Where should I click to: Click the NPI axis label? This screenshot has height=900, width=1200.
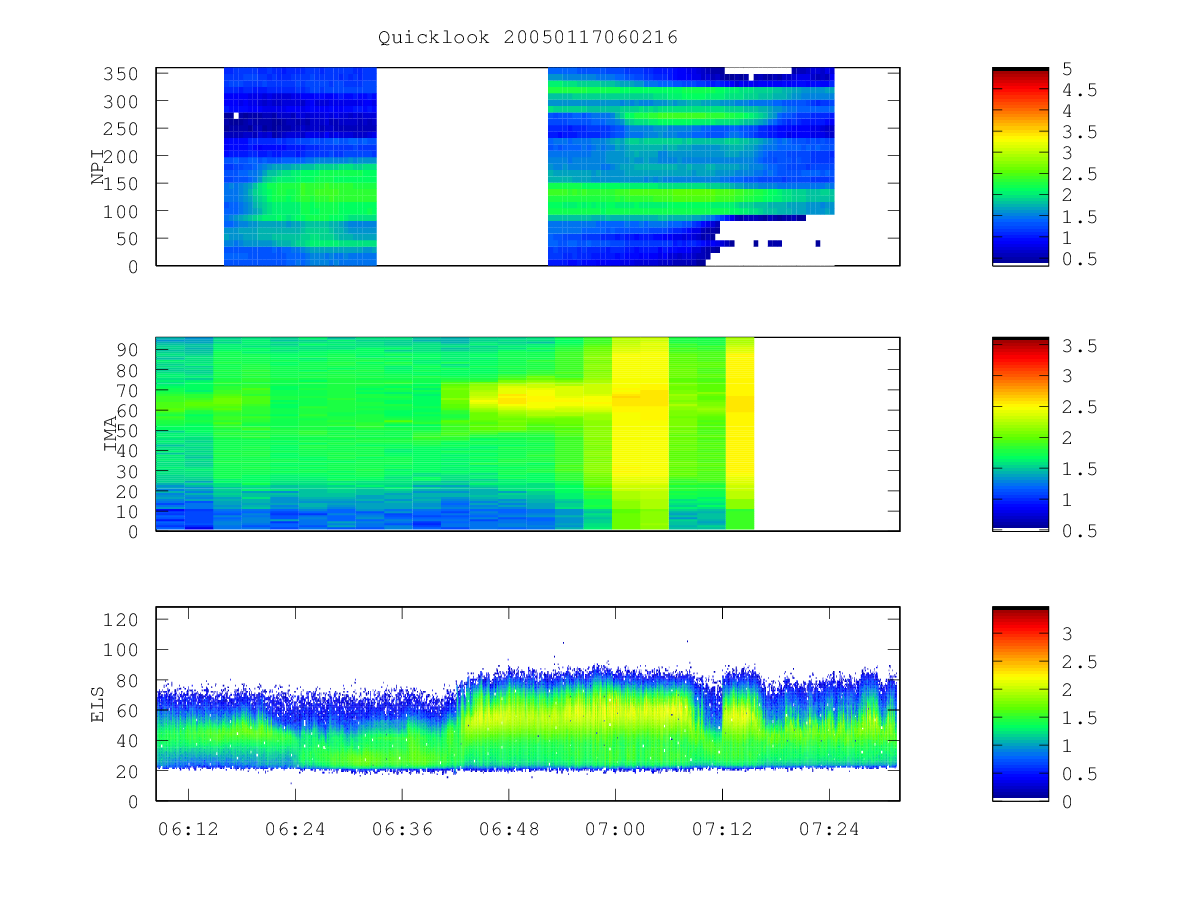[98, 167]
